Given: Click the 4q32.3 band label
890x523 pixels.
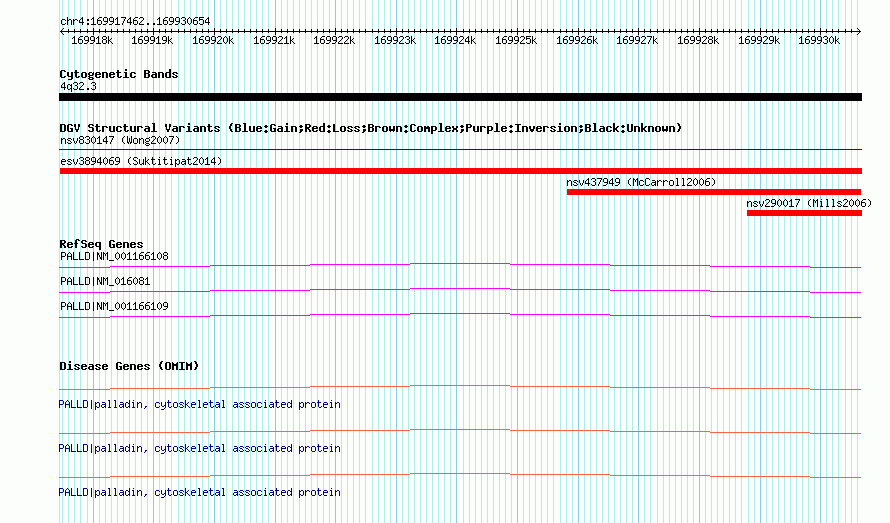Looking at the screenshot, I should [x=78, y=86].
